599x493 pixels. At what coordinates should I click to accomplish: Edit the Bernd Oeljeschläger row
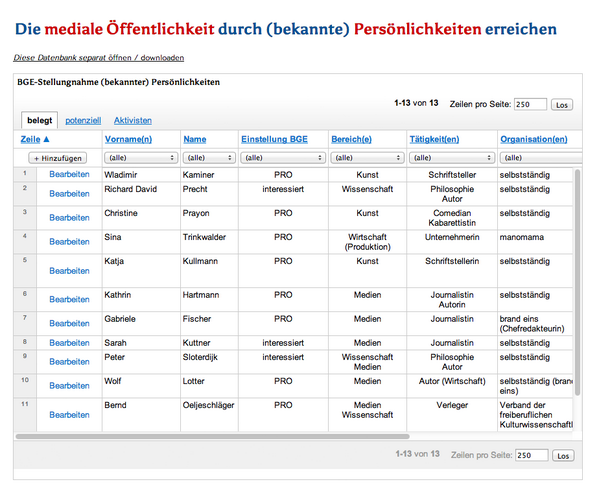[69, 415]
